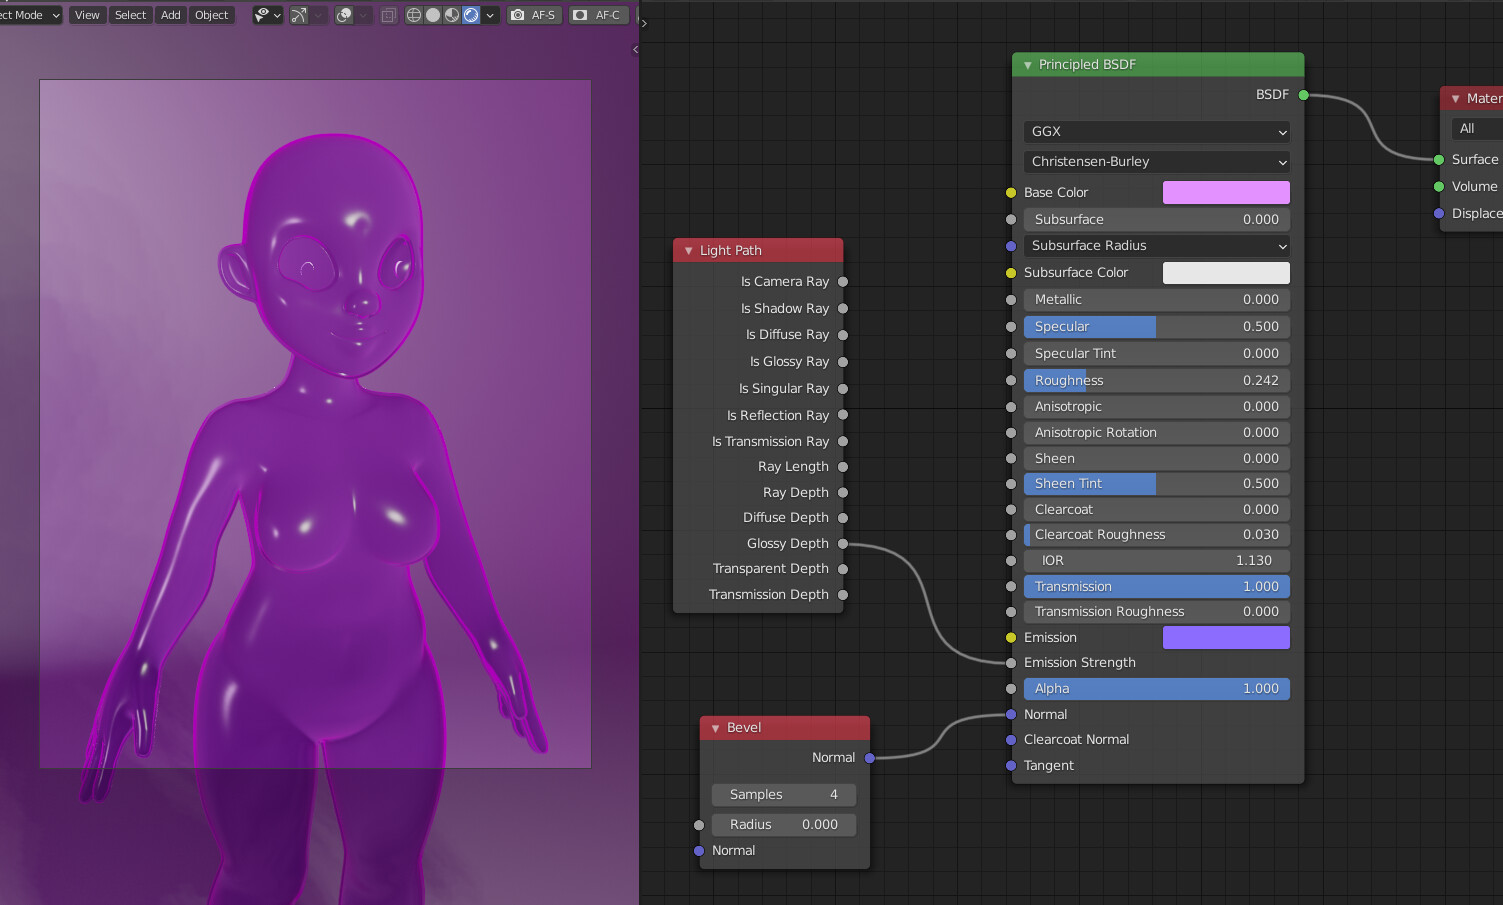Click the Is Camera Ray output socket
The width and height of the screenshot is (1503, 905).
coord(843,282)
